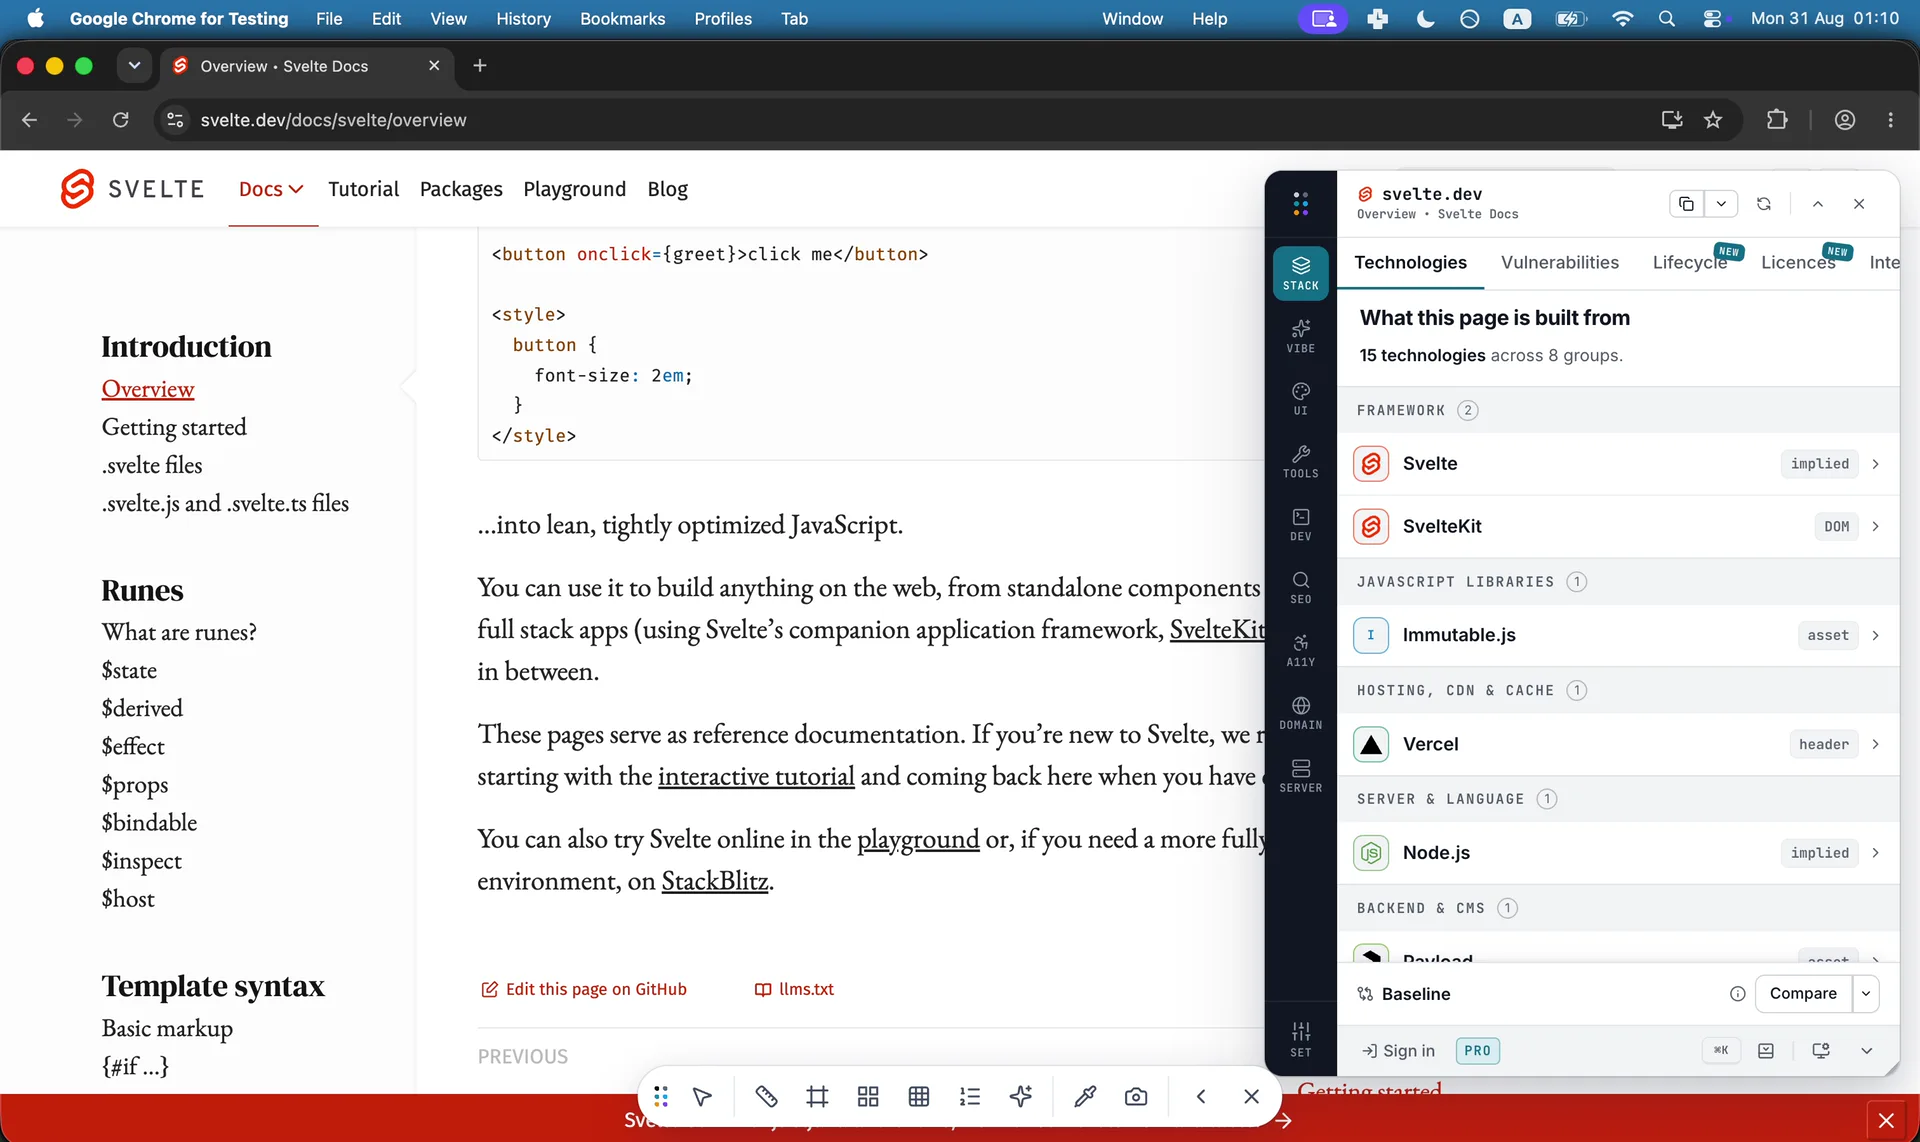Image resolution: width=1920 pixels, height=1142 pixels.
Task: Expand the Node.js technology row
Action: (1618, 853)
